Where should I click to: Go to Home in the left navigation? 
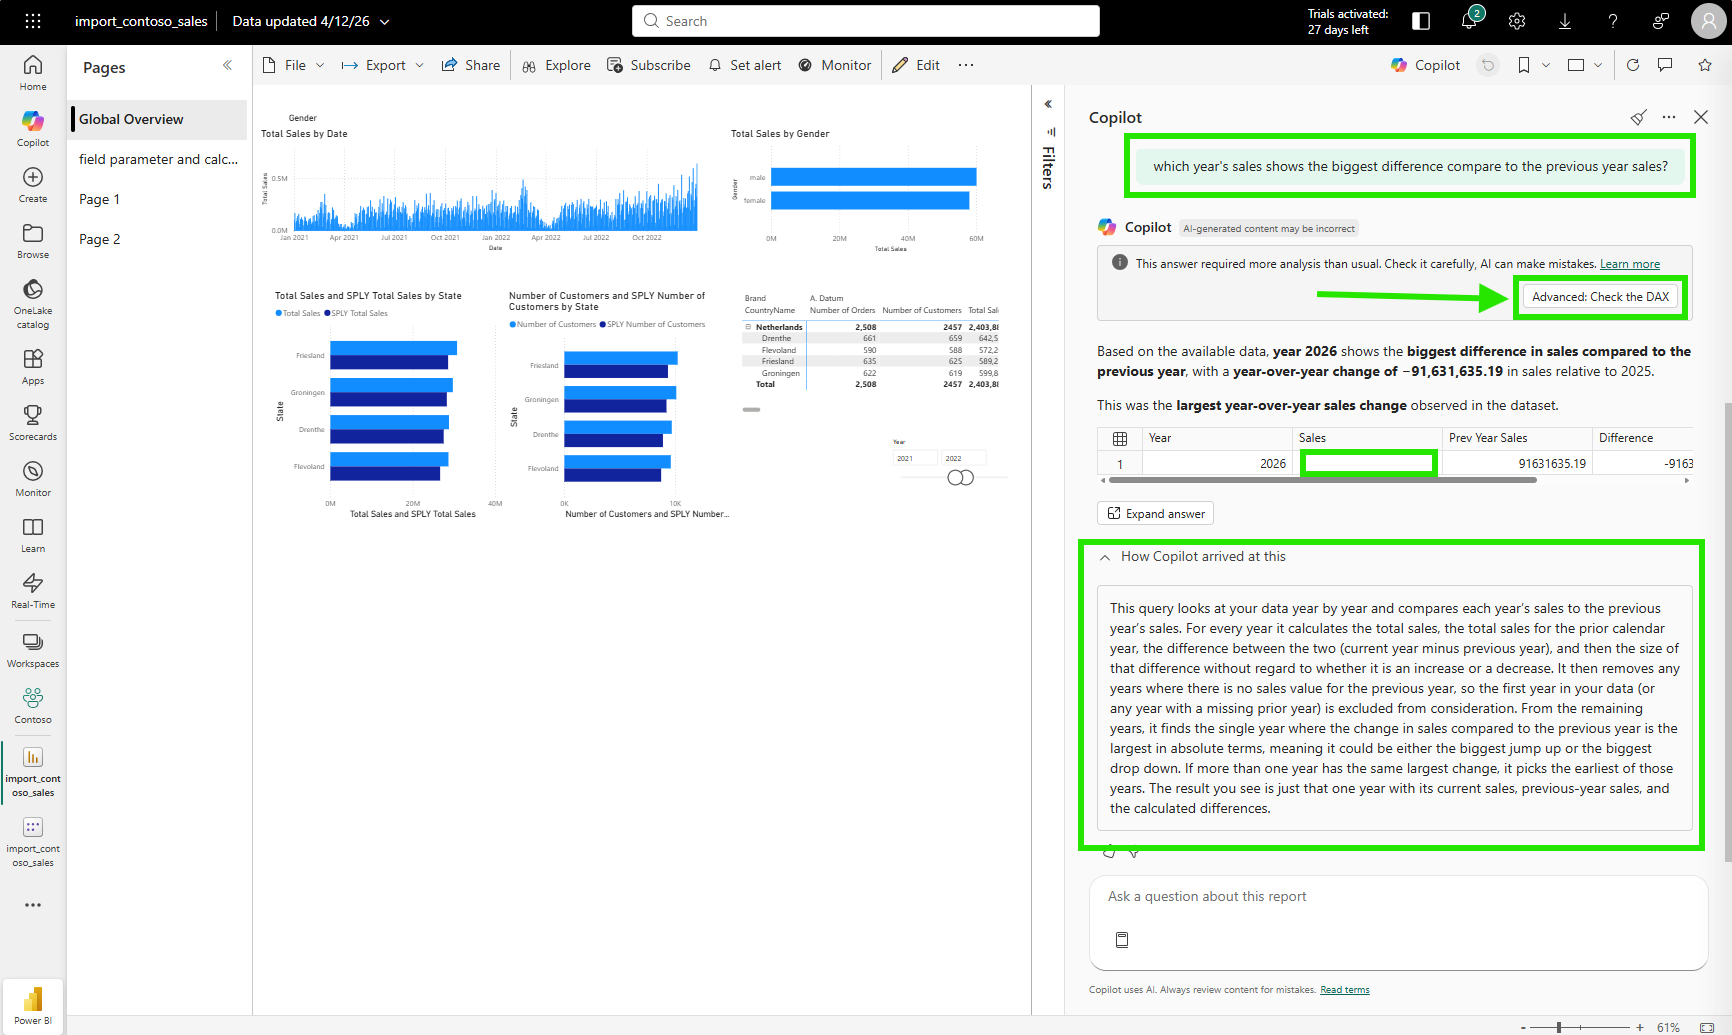click(33, 73)
